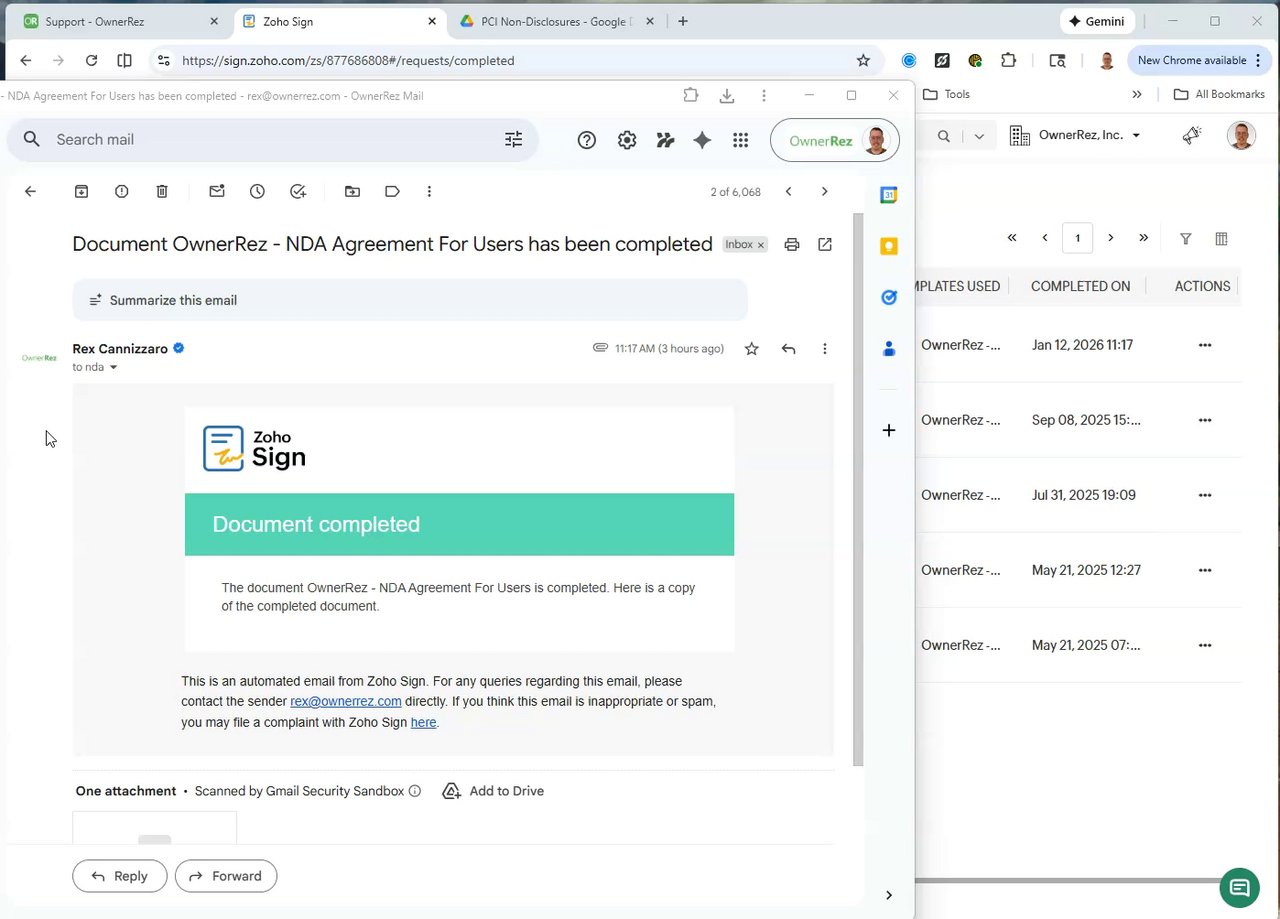Open Google apps grid
This screenshot has width=1280, height=919.
pyautogui.click(x=740, y=140)
